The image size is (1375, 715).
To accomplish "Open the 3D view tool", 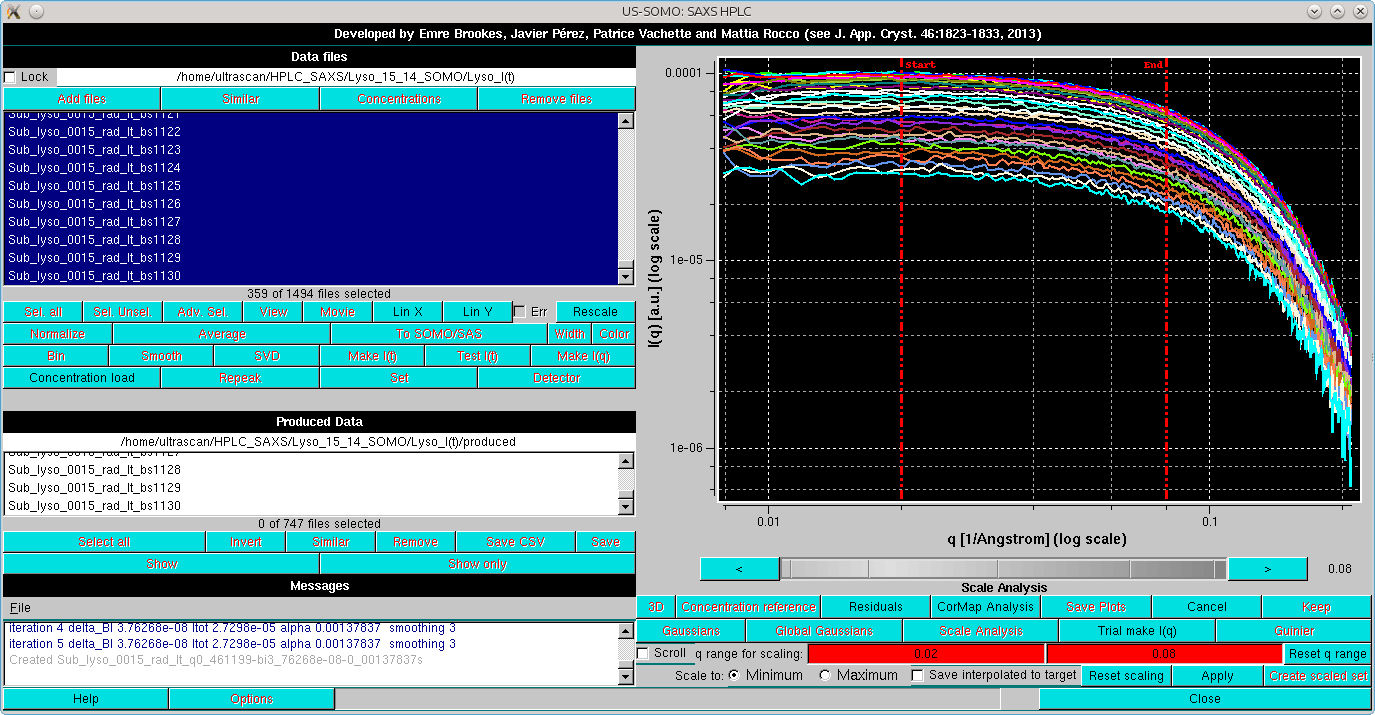I will [x=655, y=606].
